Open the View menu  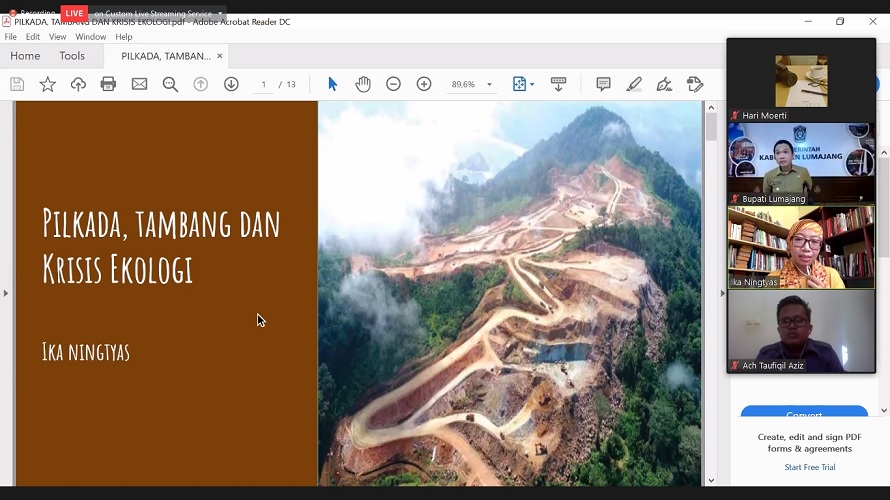point(58,37)
